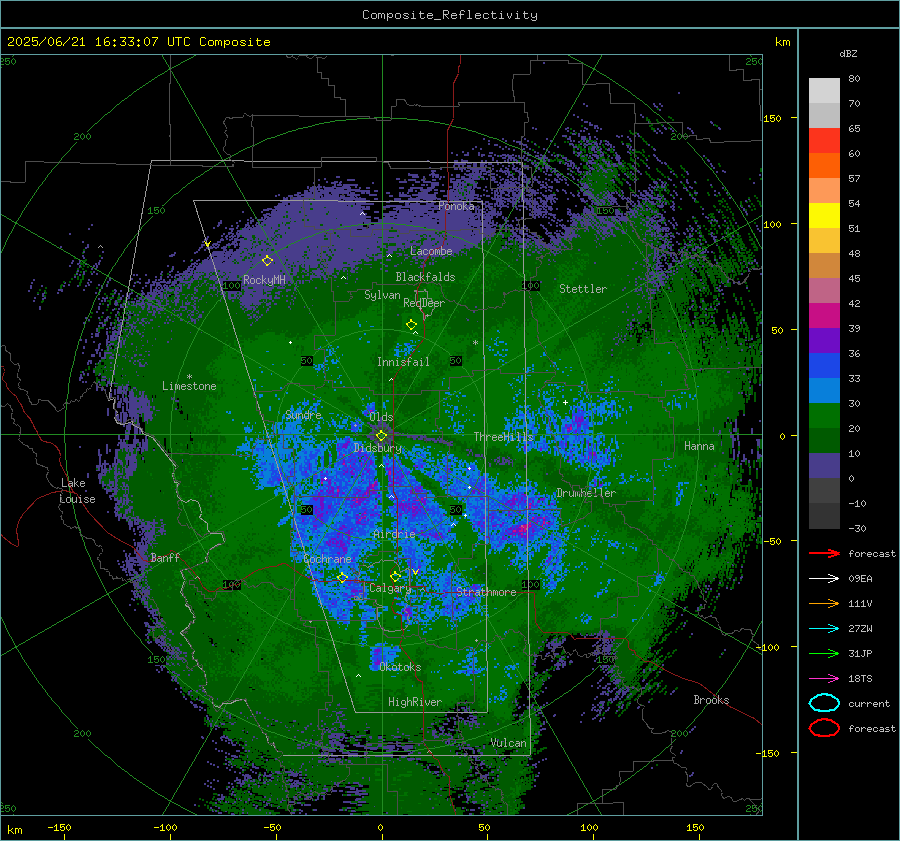This screenshot has width=900, height=841.
Task: Click the red forecast arrow in legend
Action: 824,553
